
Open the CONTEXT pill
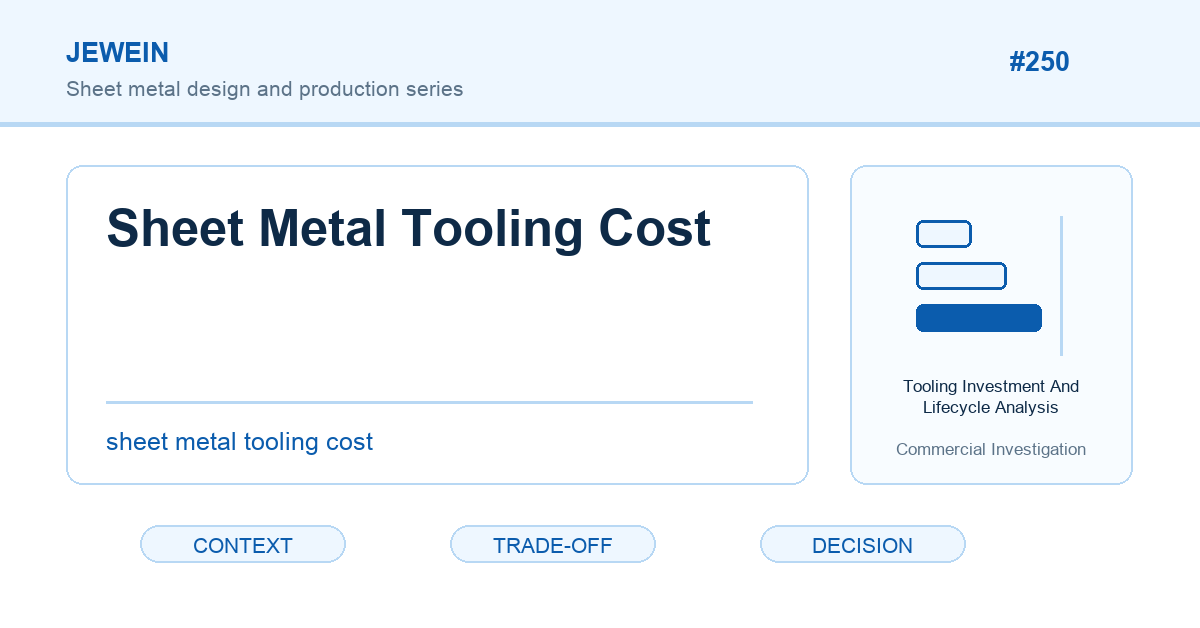243,545
